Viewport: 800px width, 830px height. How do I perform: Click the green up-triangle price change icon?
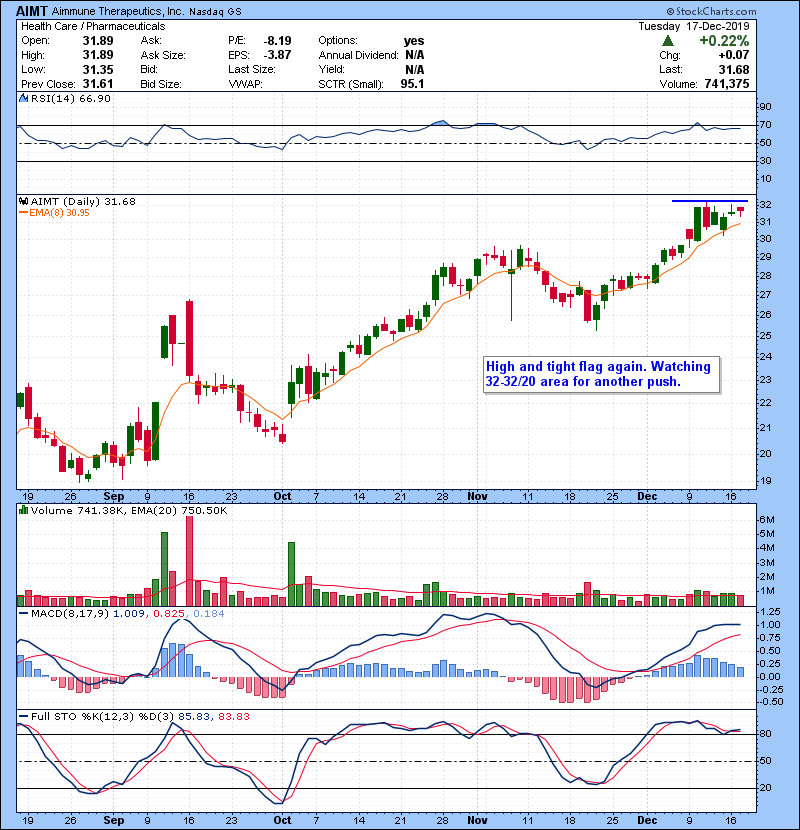pos(668,41)
